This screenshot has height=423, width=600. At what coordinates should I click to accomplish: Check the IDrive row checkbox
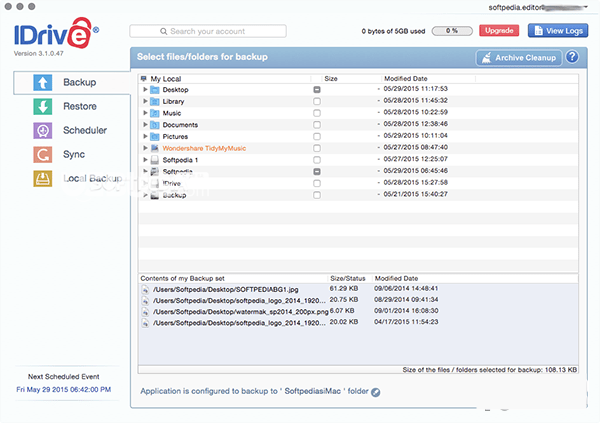coord(317,183)
